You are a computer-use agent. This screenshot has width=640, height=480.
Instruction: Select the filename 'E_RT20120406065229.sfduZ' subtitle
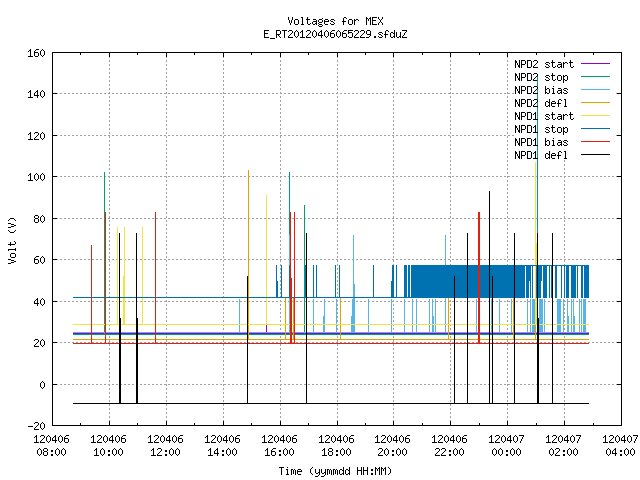335,34
